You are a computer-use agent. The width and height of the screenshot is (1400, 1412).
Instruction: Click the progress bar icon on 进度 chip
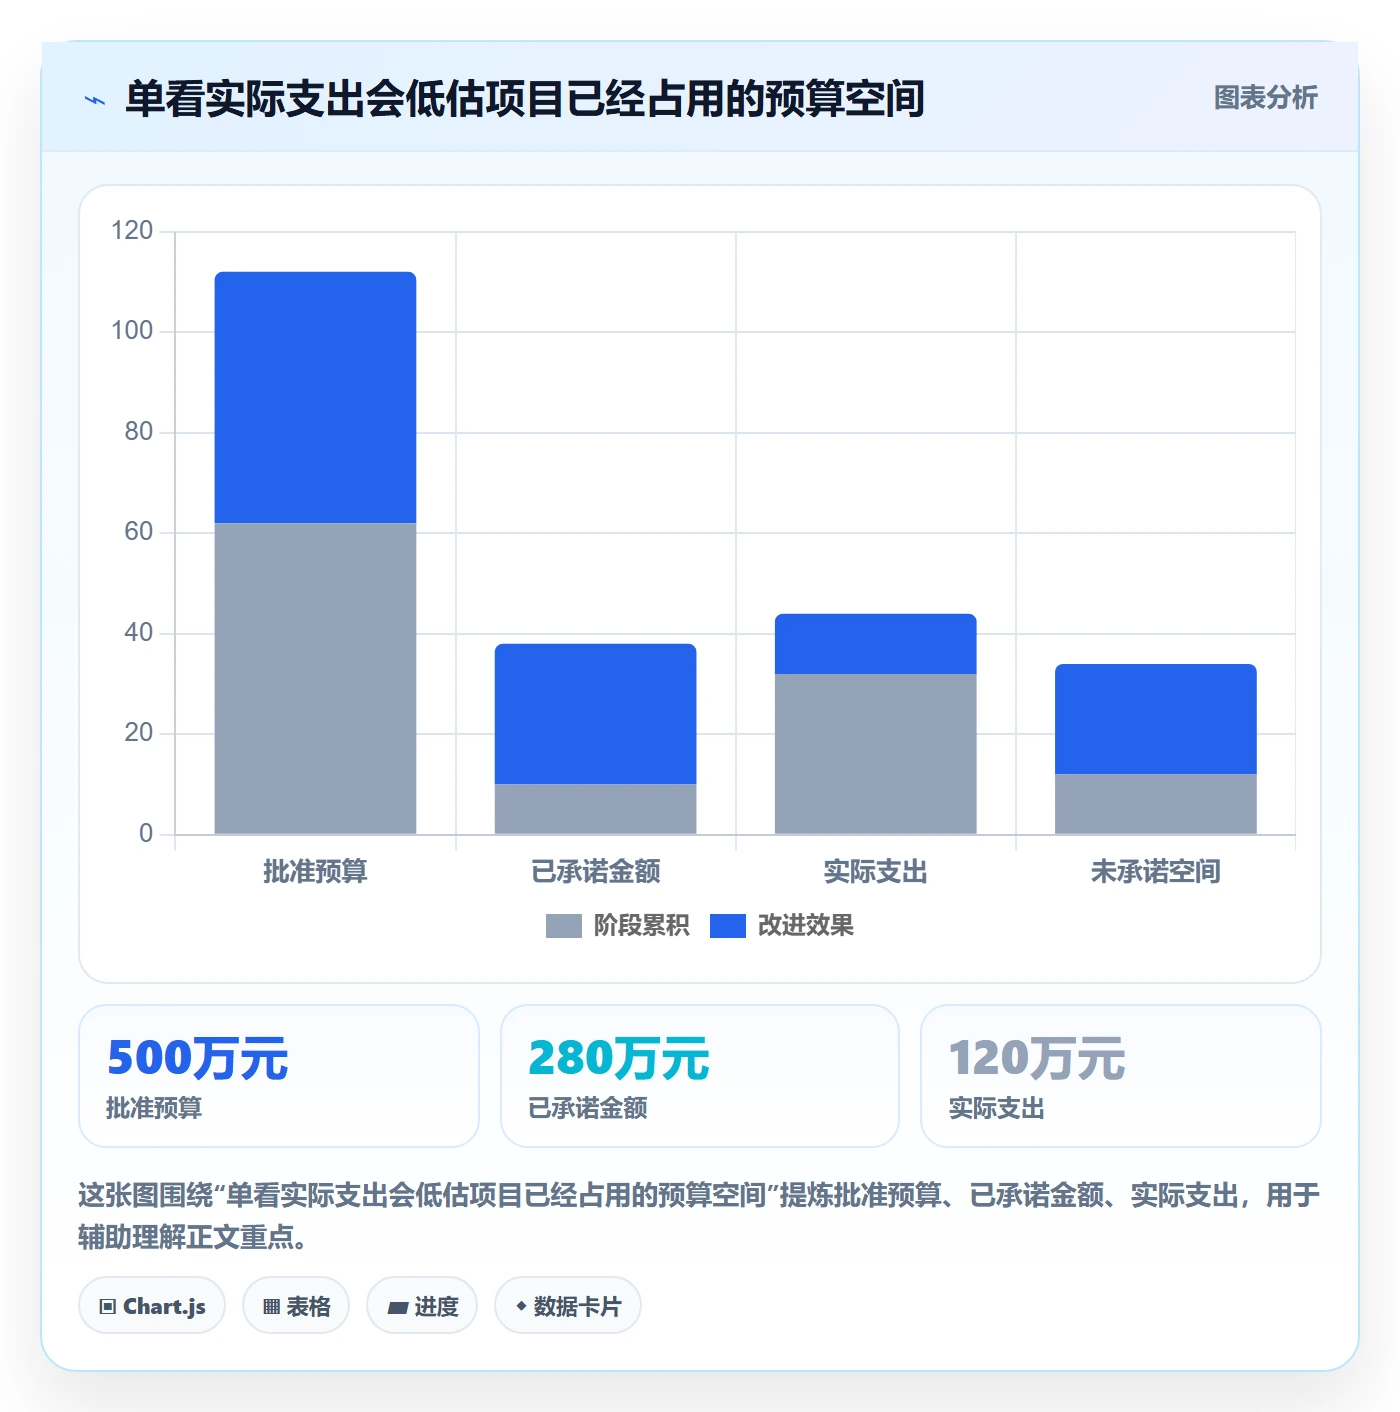coord(398,1308)
